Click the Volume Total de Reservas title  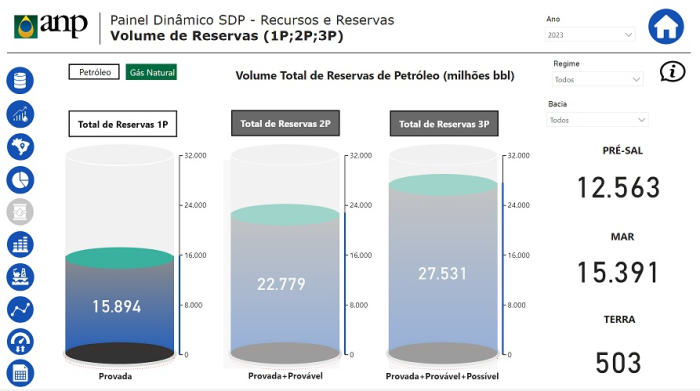(375, 75)
